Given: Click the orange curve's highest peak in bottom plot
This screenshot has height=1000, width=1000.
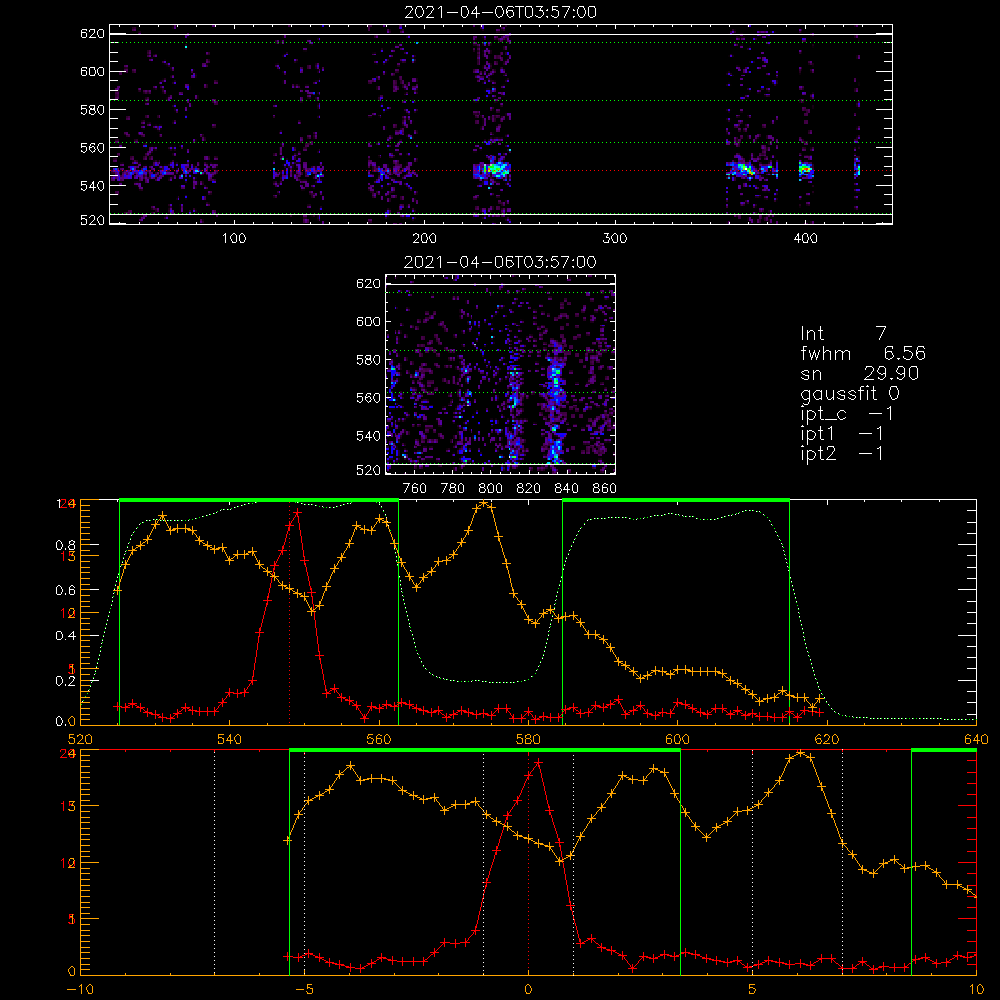Looking at the screenshot, I should coord(802,754).
